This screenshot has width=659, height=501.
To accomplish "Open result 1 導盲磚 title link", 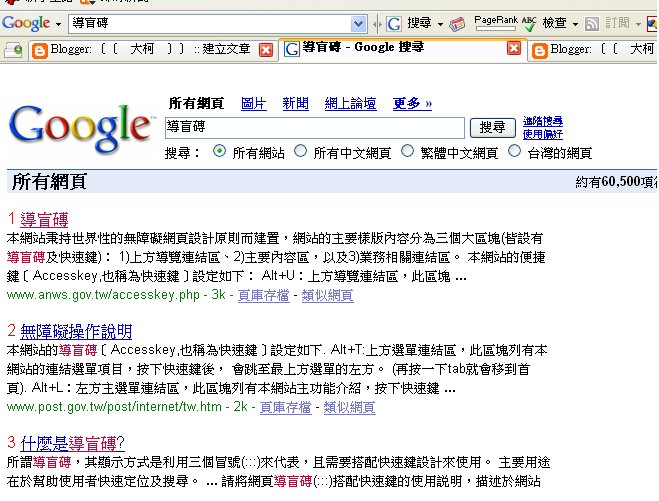I will click(44, 220).
